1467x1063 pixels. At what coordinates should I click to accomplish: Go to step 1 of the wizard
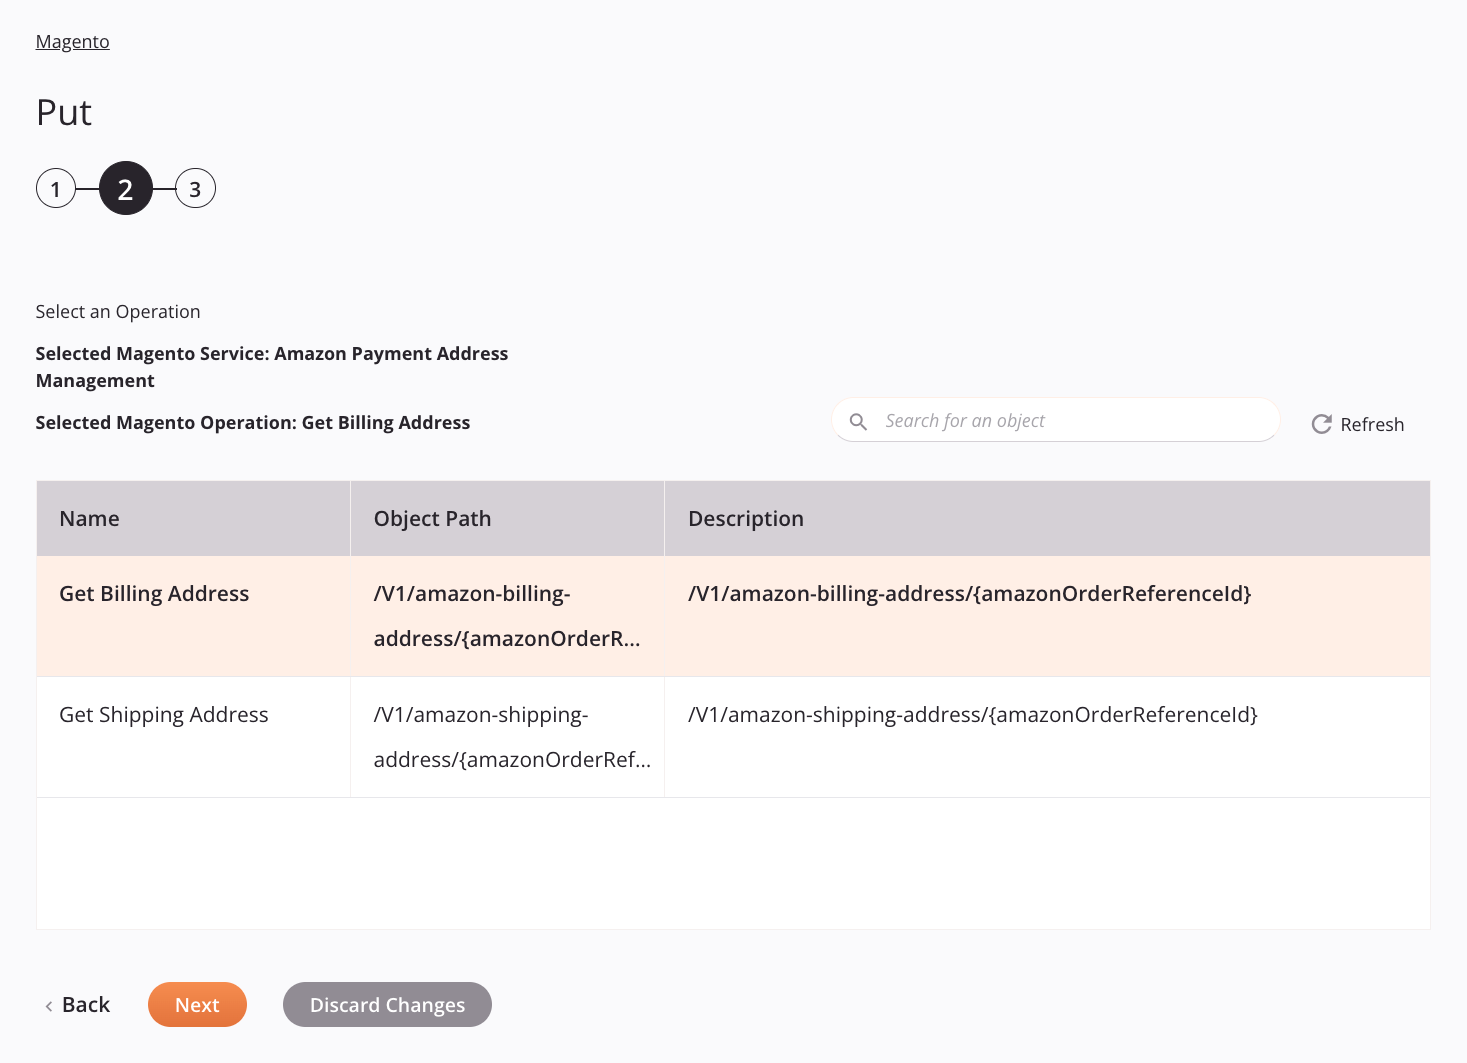click(56, 188)
